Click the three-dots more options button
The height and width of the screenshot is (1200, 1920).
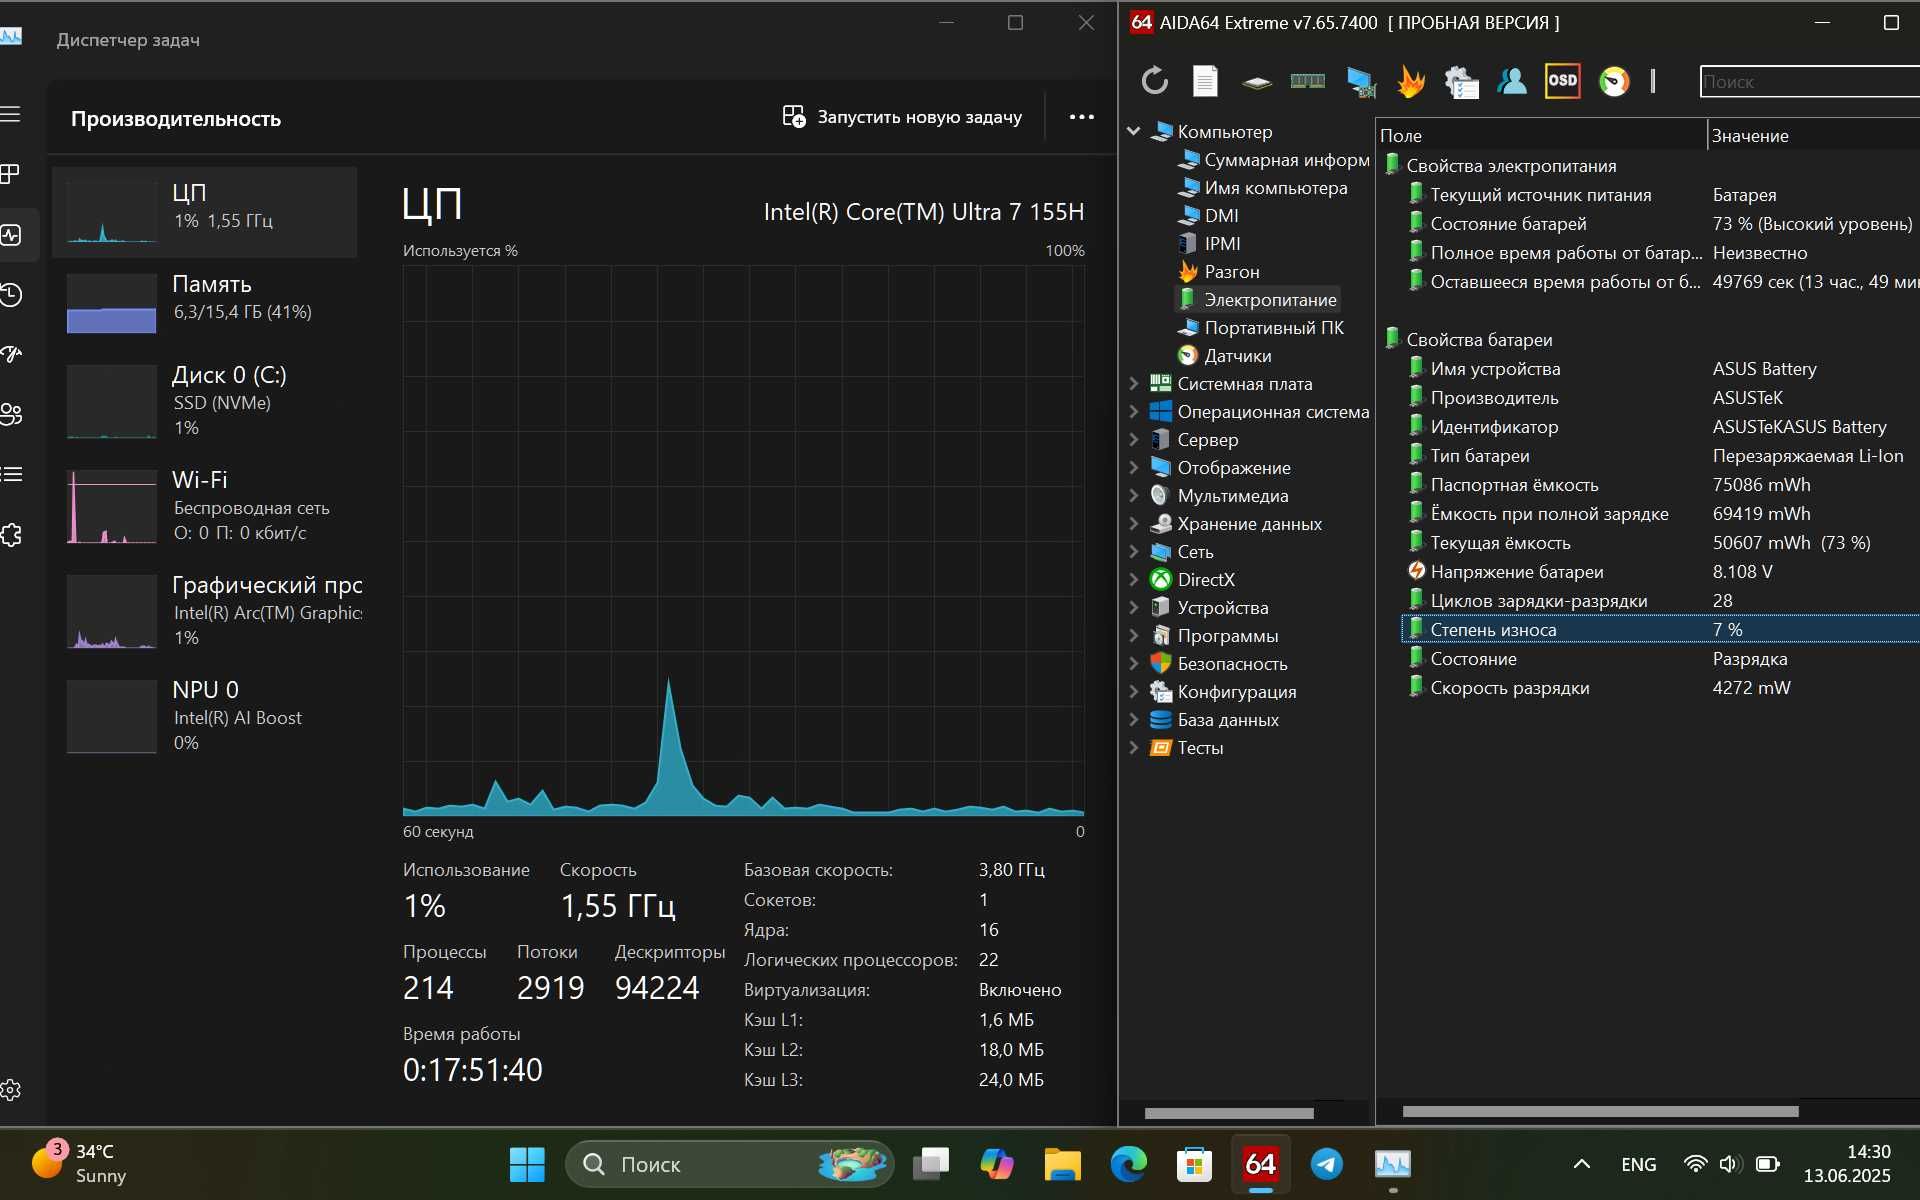click(x=1082, y=117)
